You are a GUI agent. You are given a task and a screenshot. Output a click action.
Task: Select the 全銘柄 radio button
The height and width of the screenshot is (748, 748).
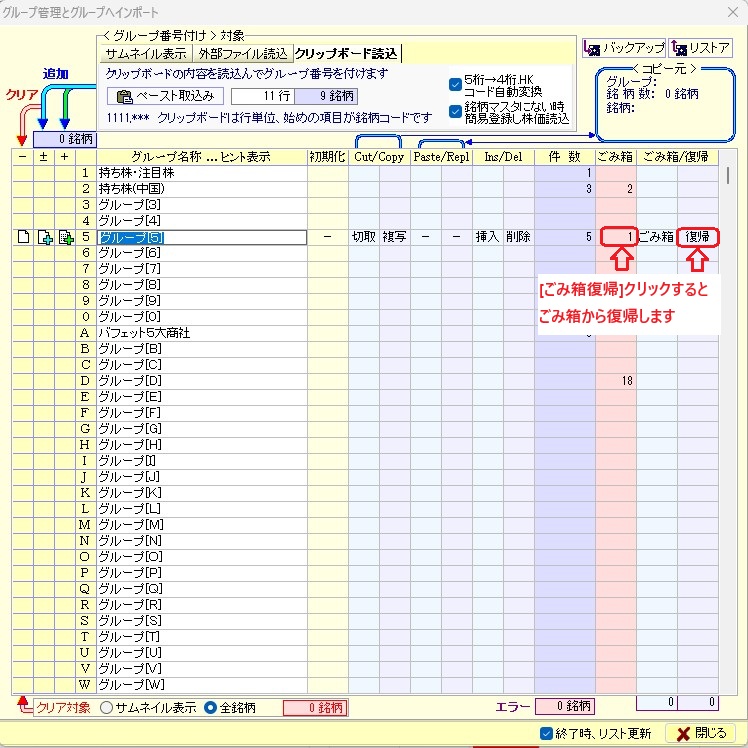click(x=210, y=708)
